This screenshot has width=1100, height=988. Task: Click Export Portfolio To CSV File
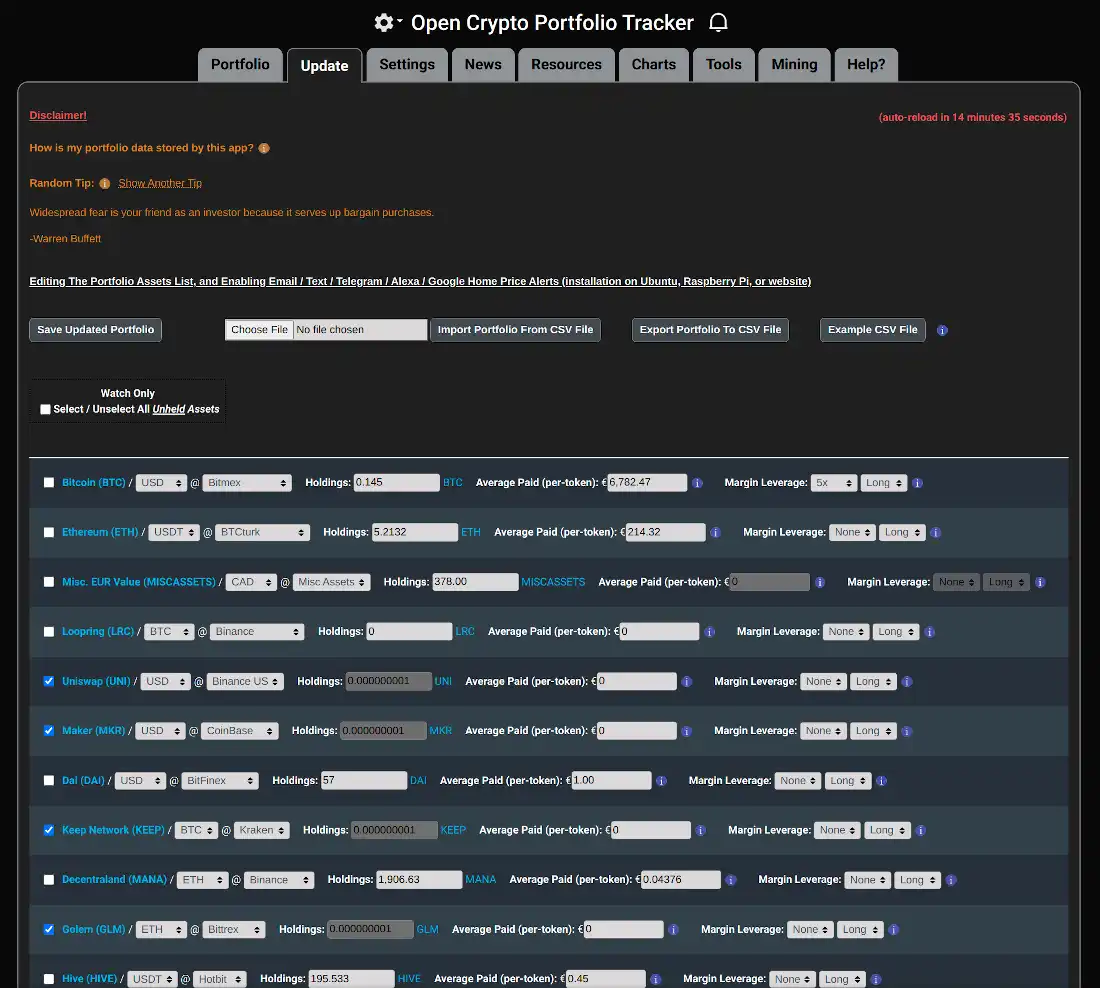[710, 330]
